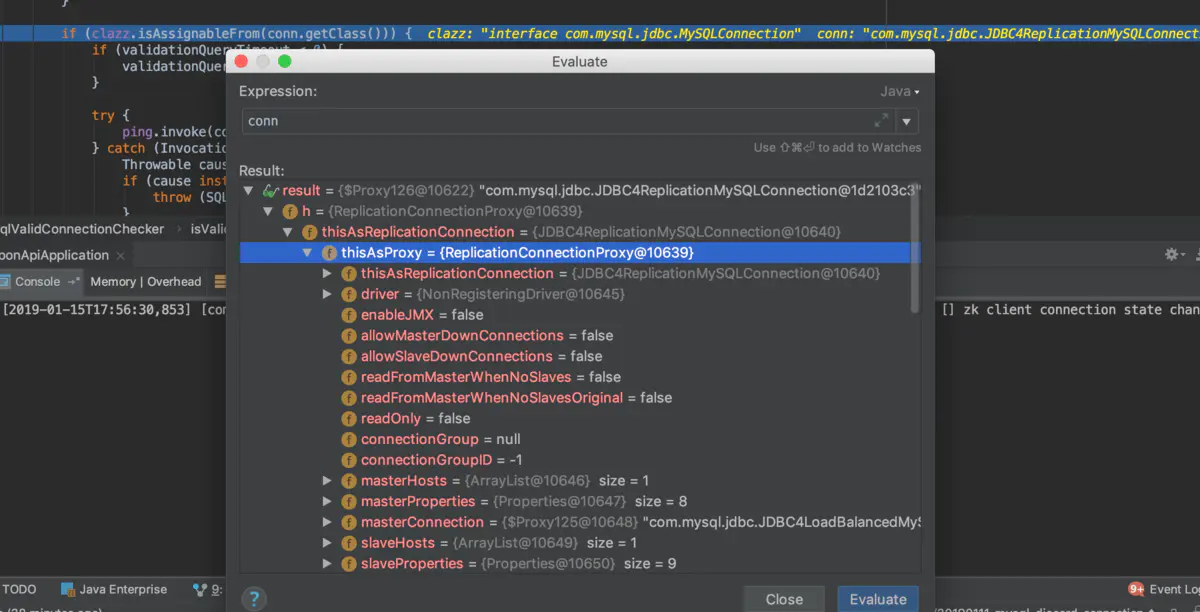Click the field icon beside allowSlaveDownConnections
The width and height of the screenshot is (1200, 612).
(349, 357)
